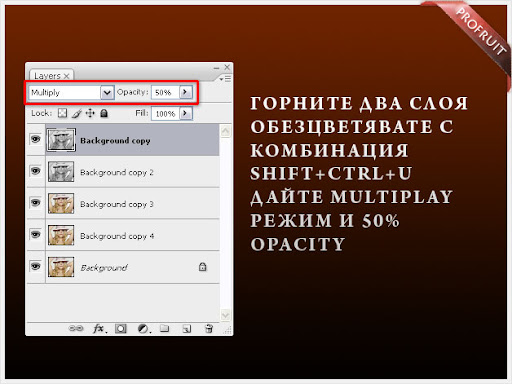This screenshot has width=512, height=384.
Task: Delete layer with trash icon
Action: (209, 329)
